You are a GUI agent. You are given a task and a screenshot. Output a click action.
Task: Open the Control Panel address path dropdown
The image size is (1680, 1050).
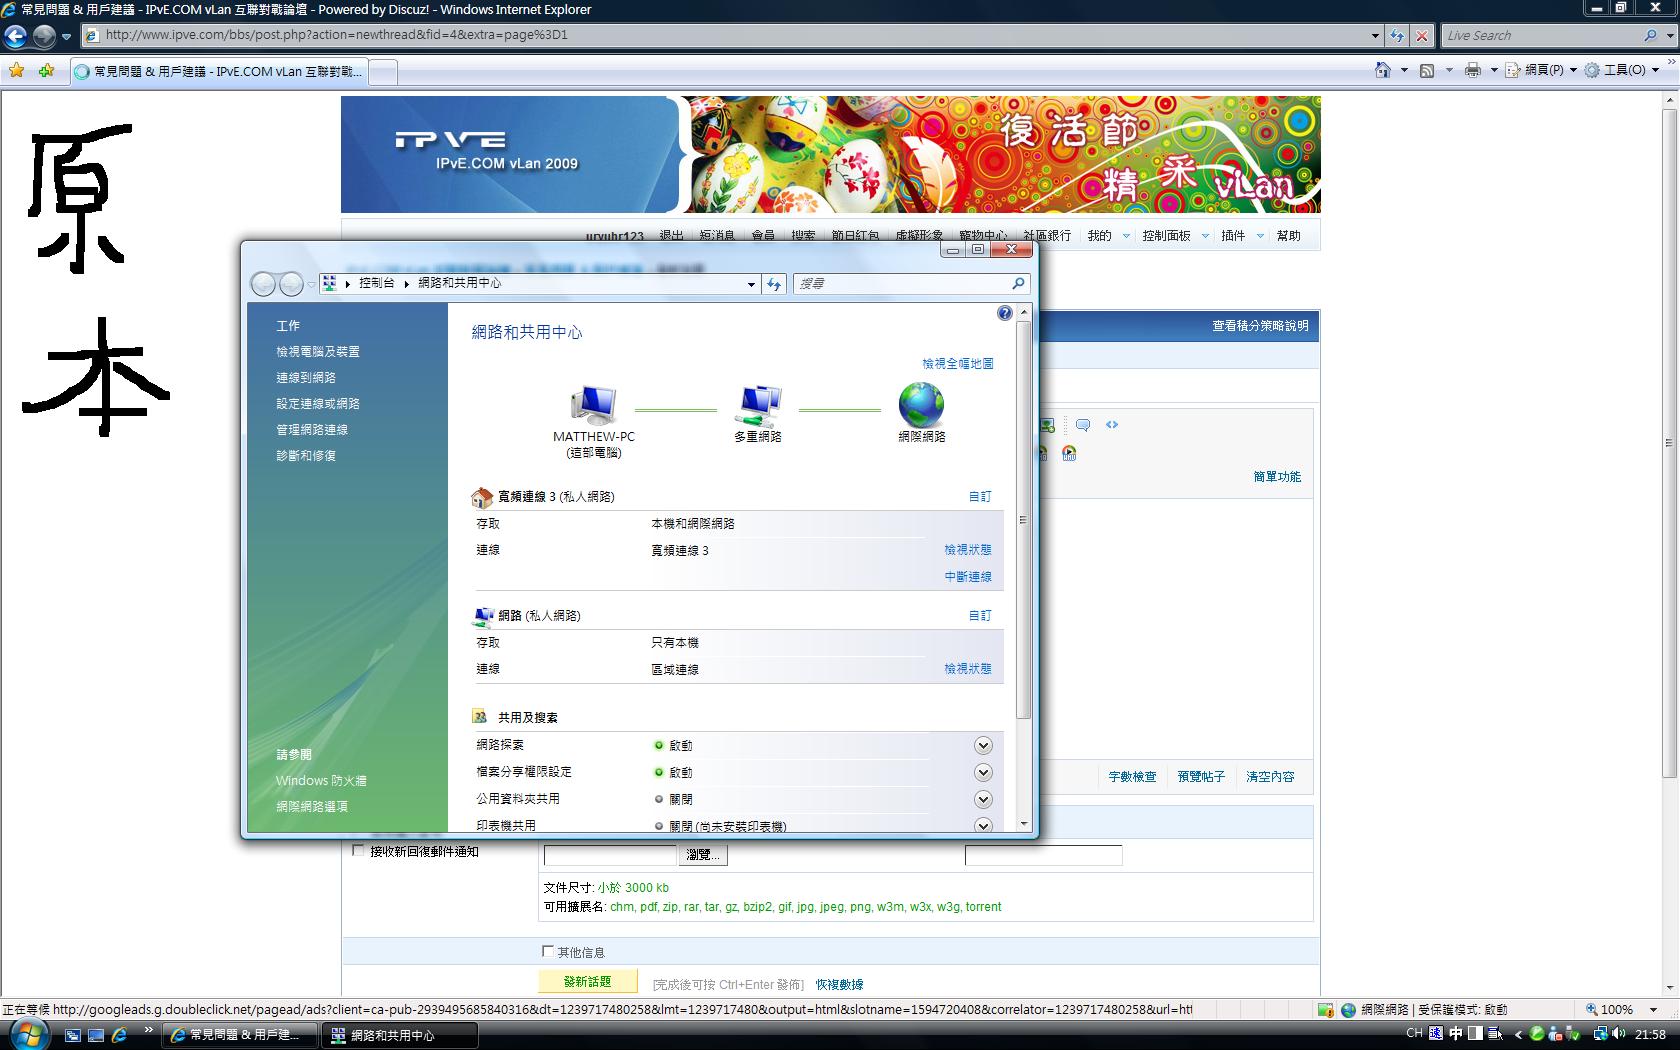[x=751, y=284]
